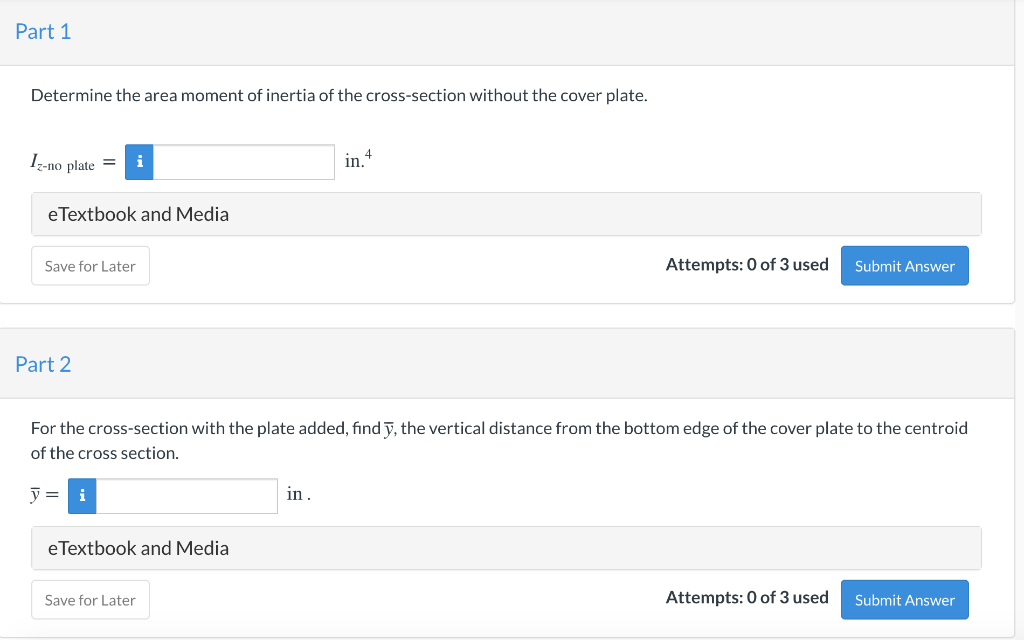Click the Part 1 attempts used counter

click(x=747, y=265)
